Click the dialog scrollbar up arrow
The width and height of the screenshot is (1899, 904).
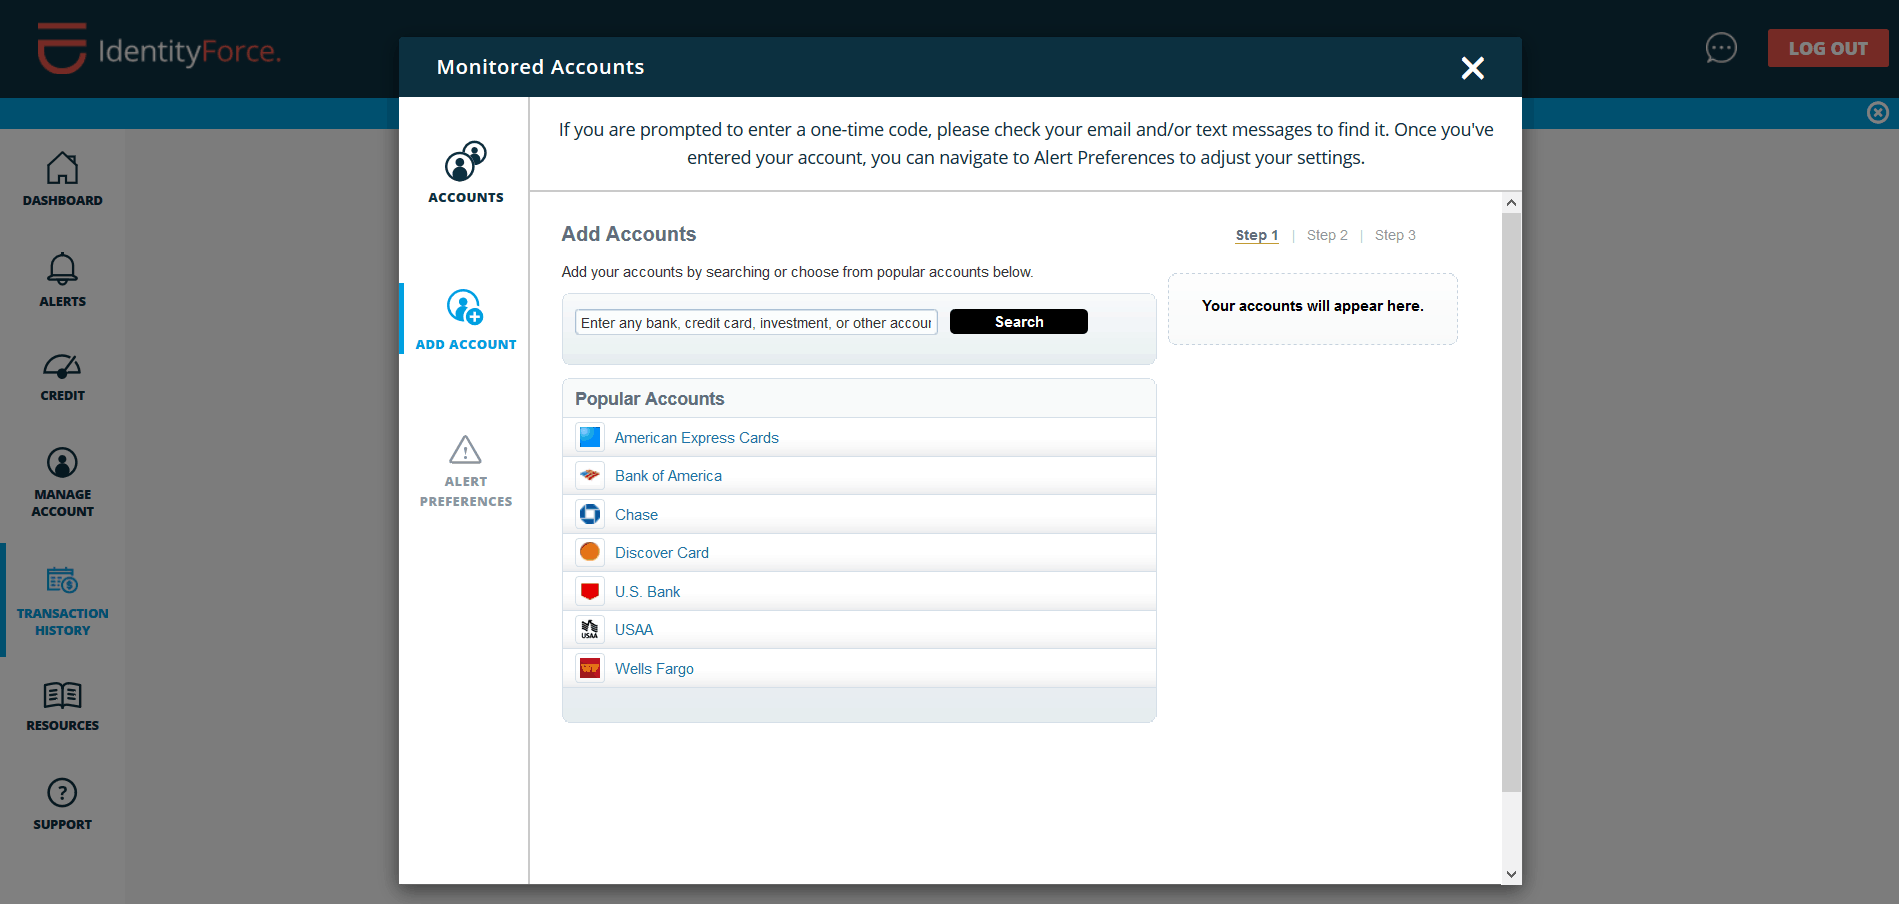[1511, 203]
